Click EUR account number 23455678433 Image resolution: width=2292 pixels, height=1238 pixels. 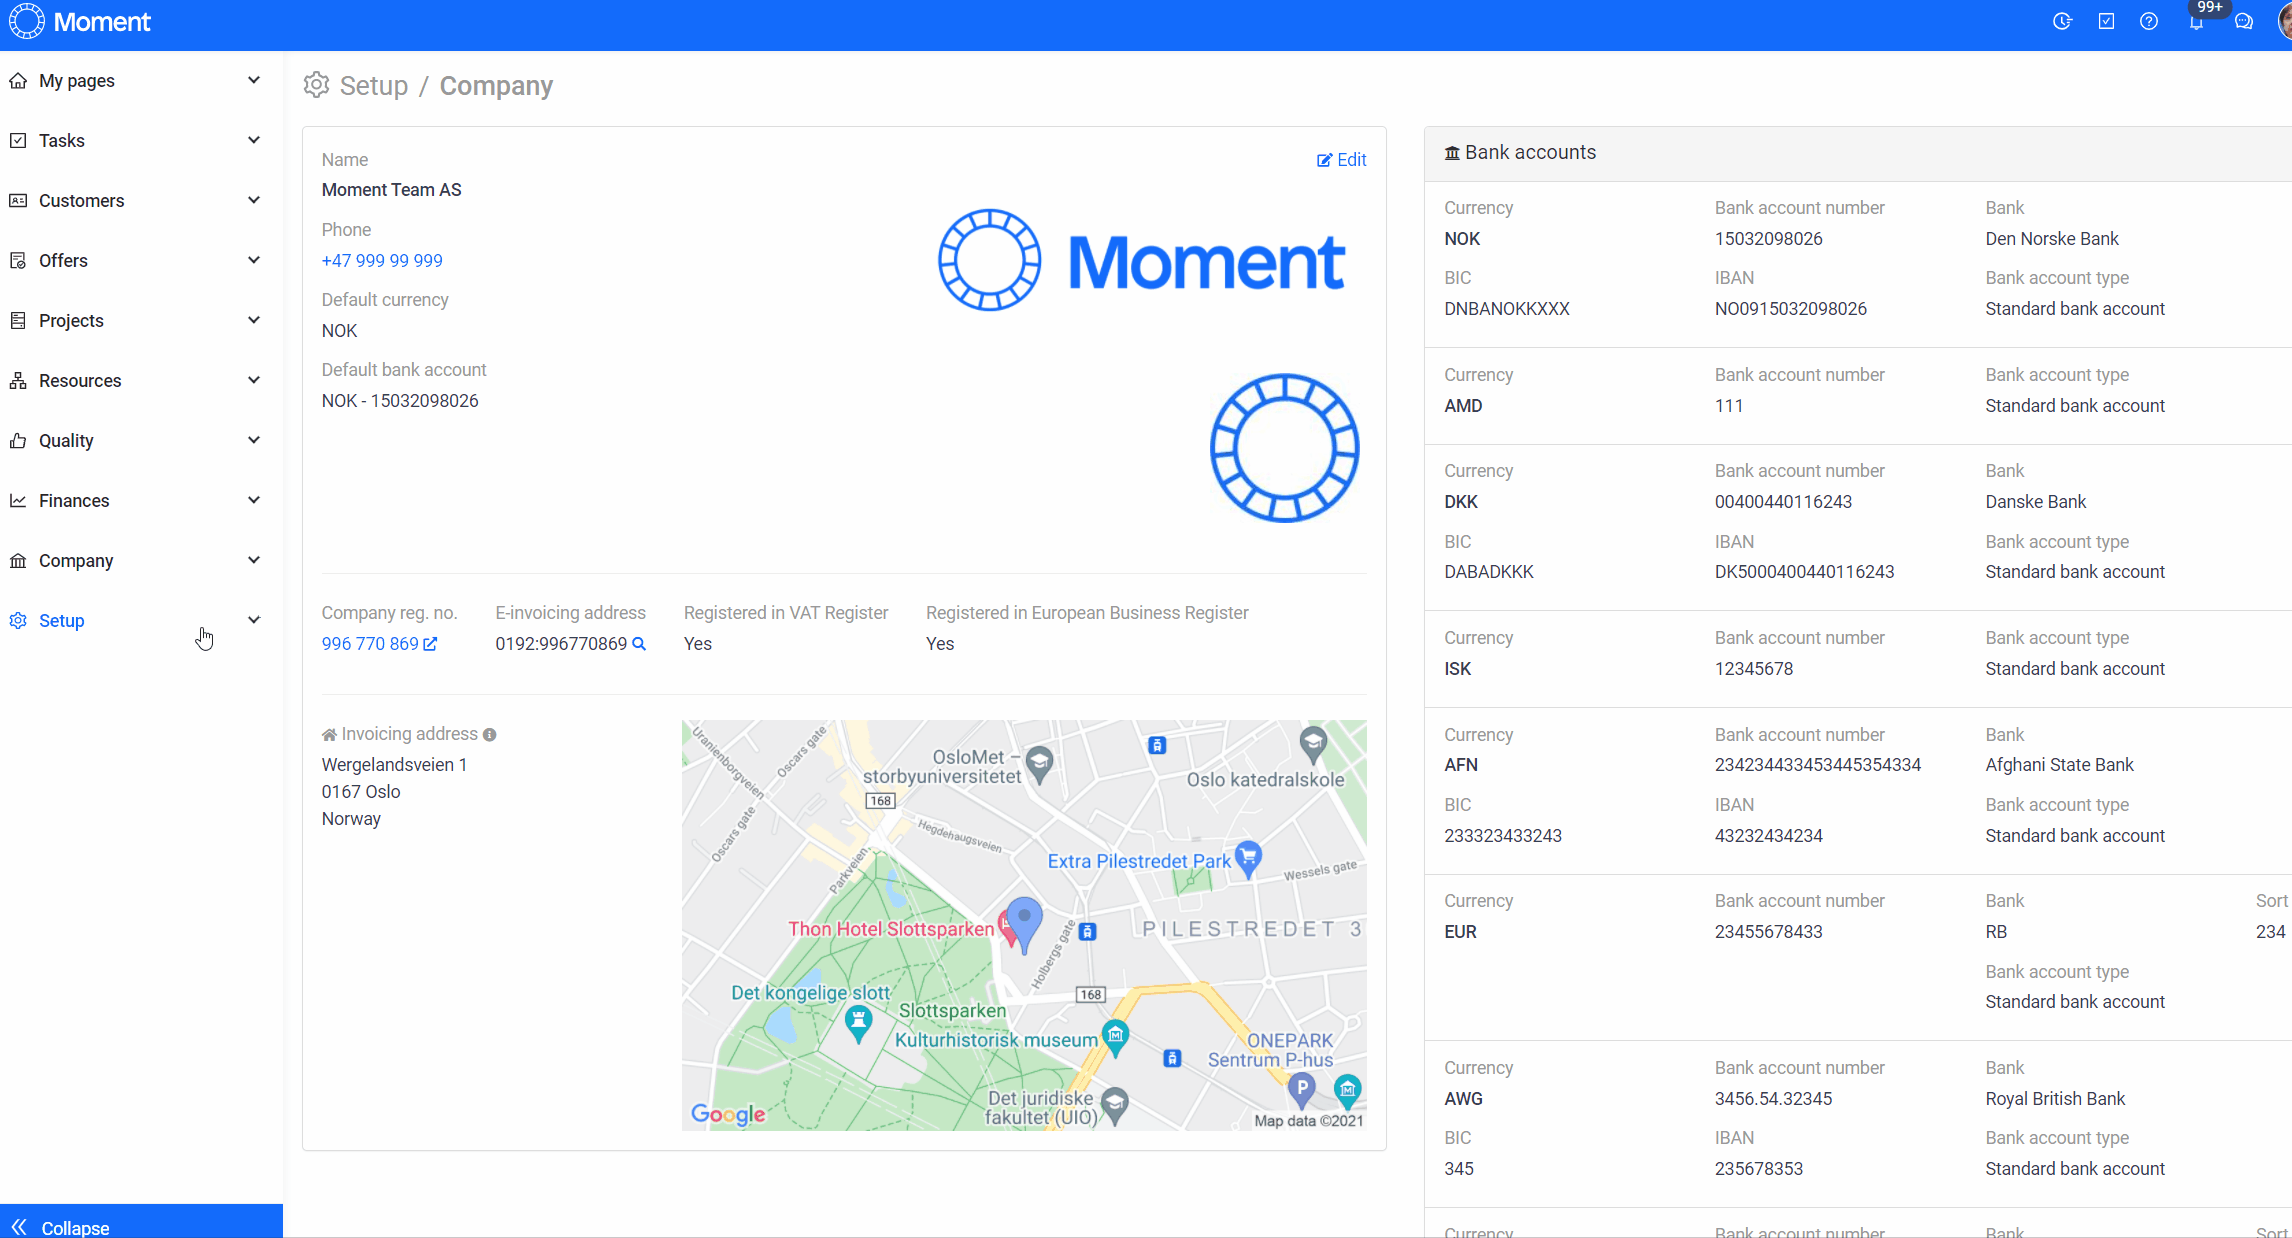[x=1769, y=932]
